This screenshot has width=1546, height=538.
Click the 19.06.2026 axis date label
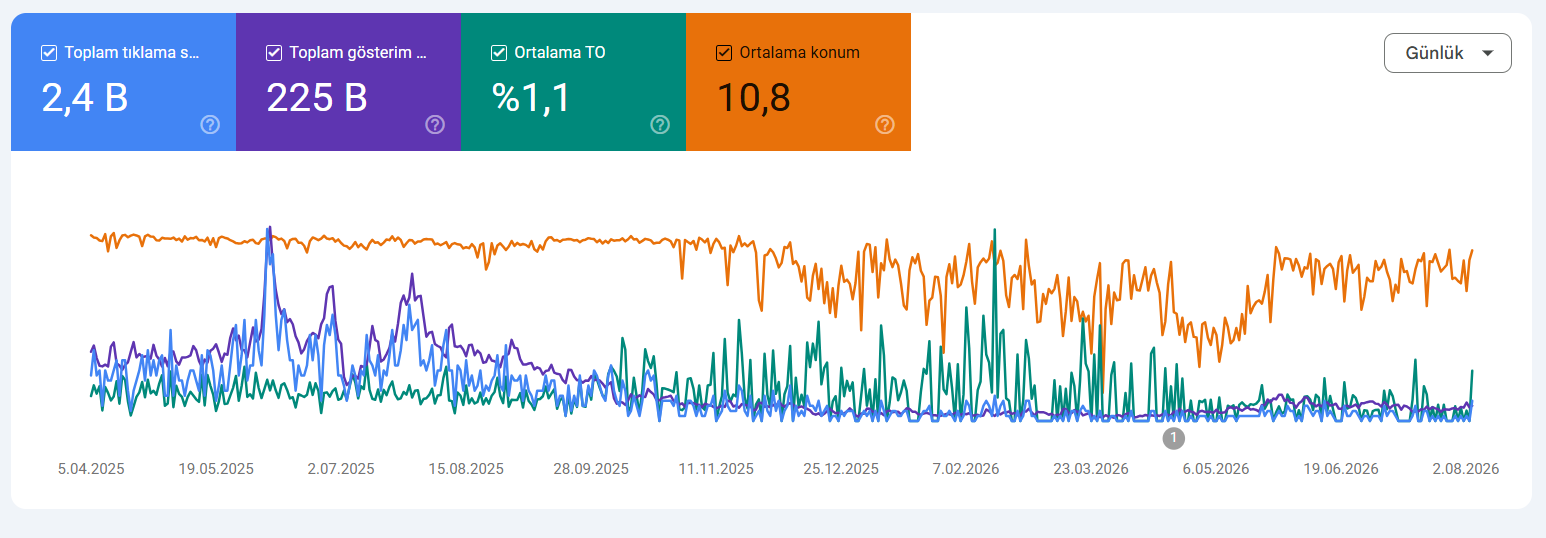pyautogui.click(x=1341, y=469)
